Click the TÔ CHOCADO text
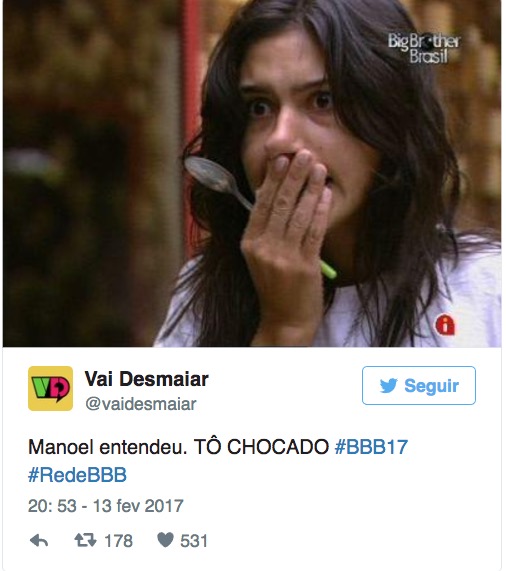Screen dimensions: 506x571 (261, 447)
